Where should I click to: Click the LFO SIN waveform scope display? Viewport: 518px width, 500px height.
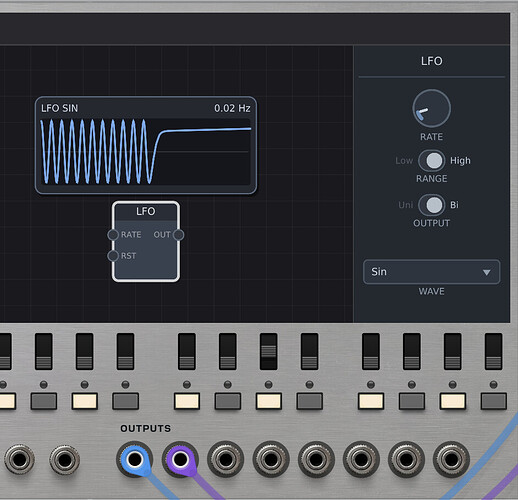(145, 152)
